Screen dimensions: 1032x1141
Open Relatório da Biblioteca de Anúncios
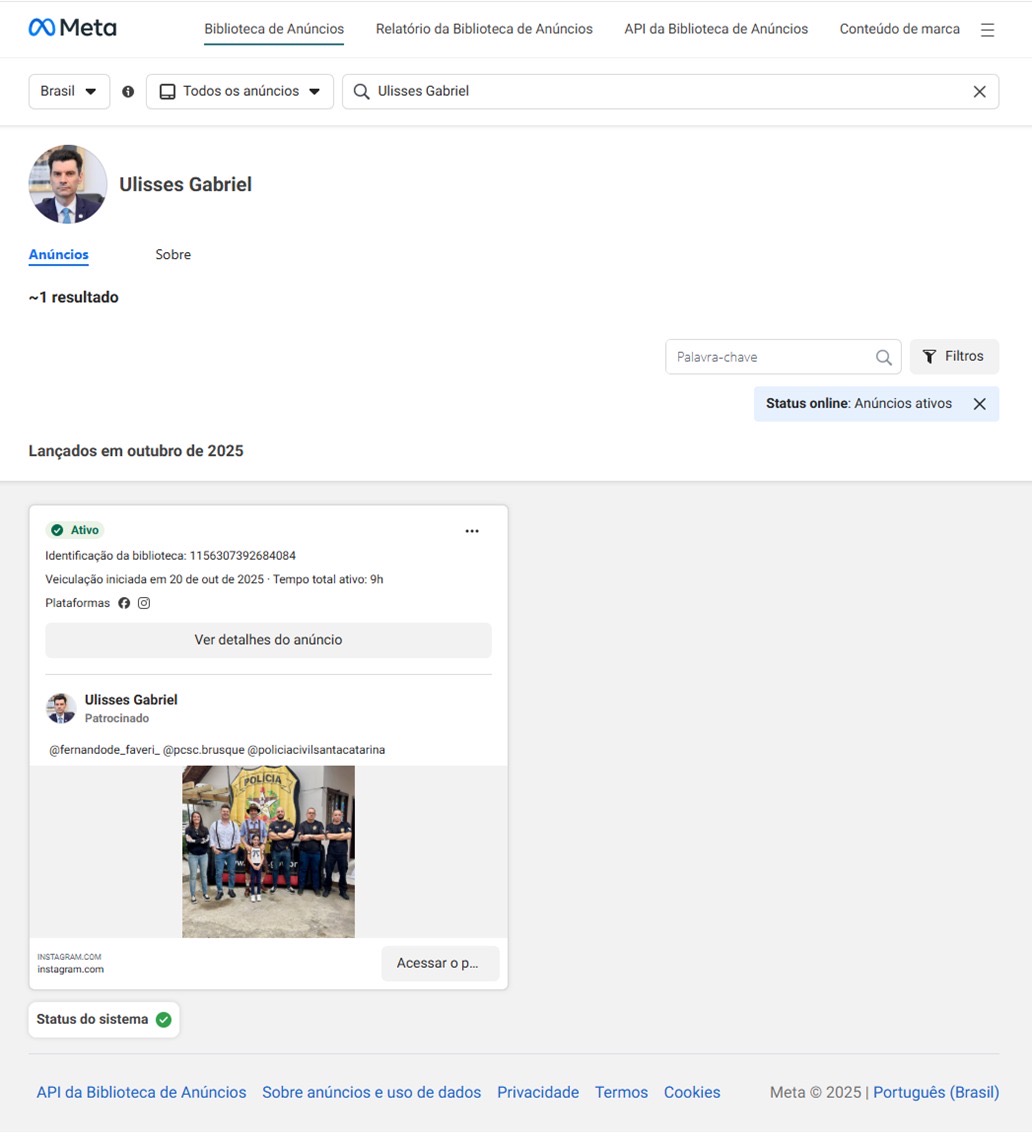(484, 29)
